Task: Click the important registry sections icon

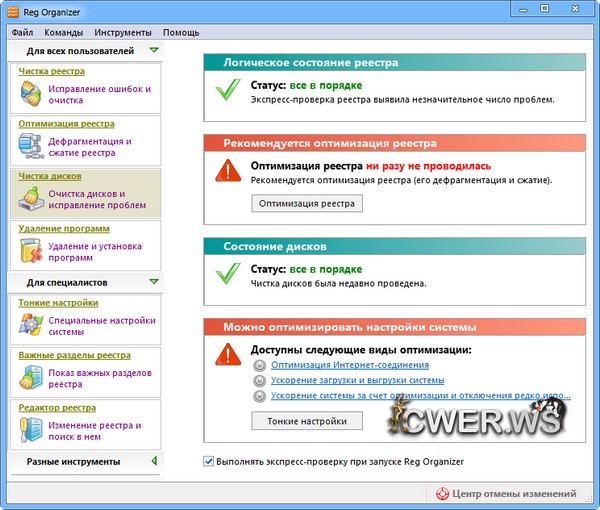Action: point(31,378)
